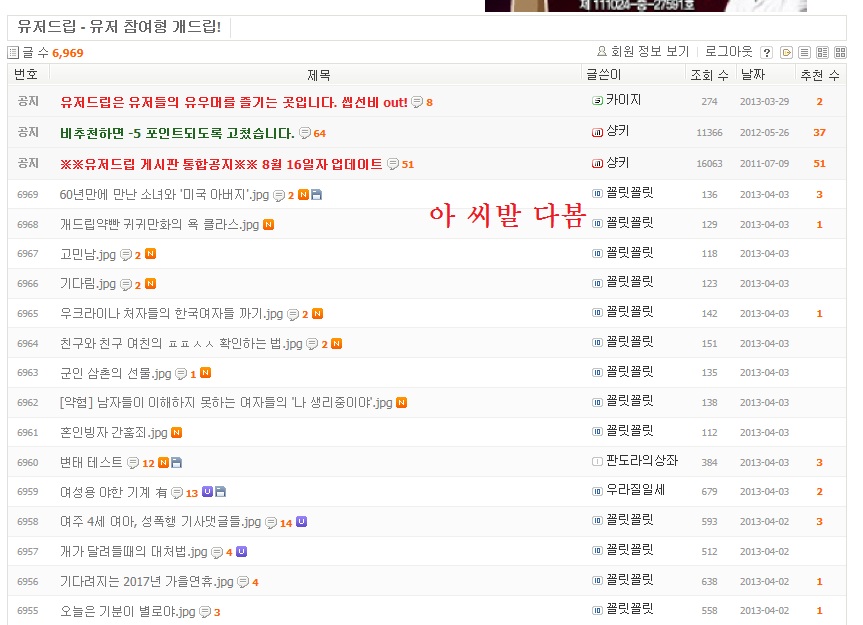Click the document icon beside 글 수
This screenshot has height=625, width=863.
[x=13, y=53]
